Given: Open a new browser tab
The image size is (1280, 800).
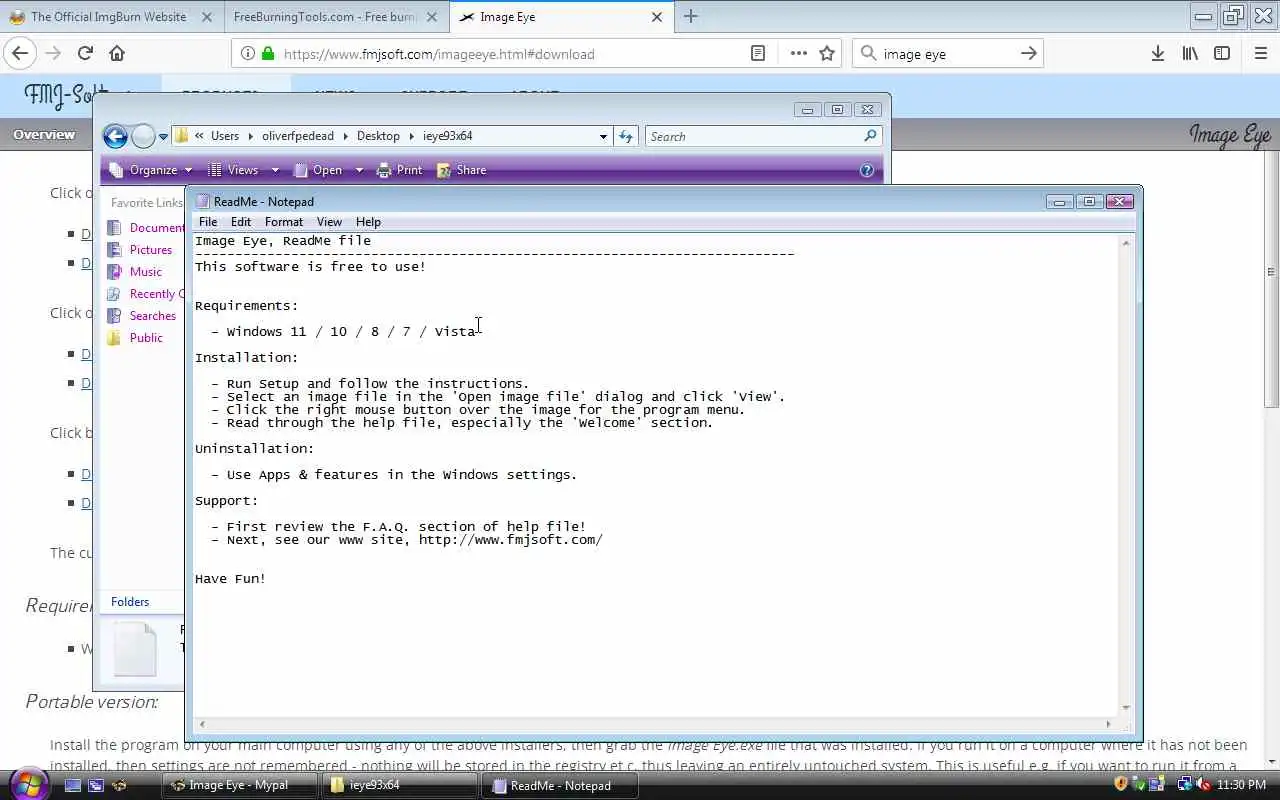Looking at the screenshot, I should (691, 16).
